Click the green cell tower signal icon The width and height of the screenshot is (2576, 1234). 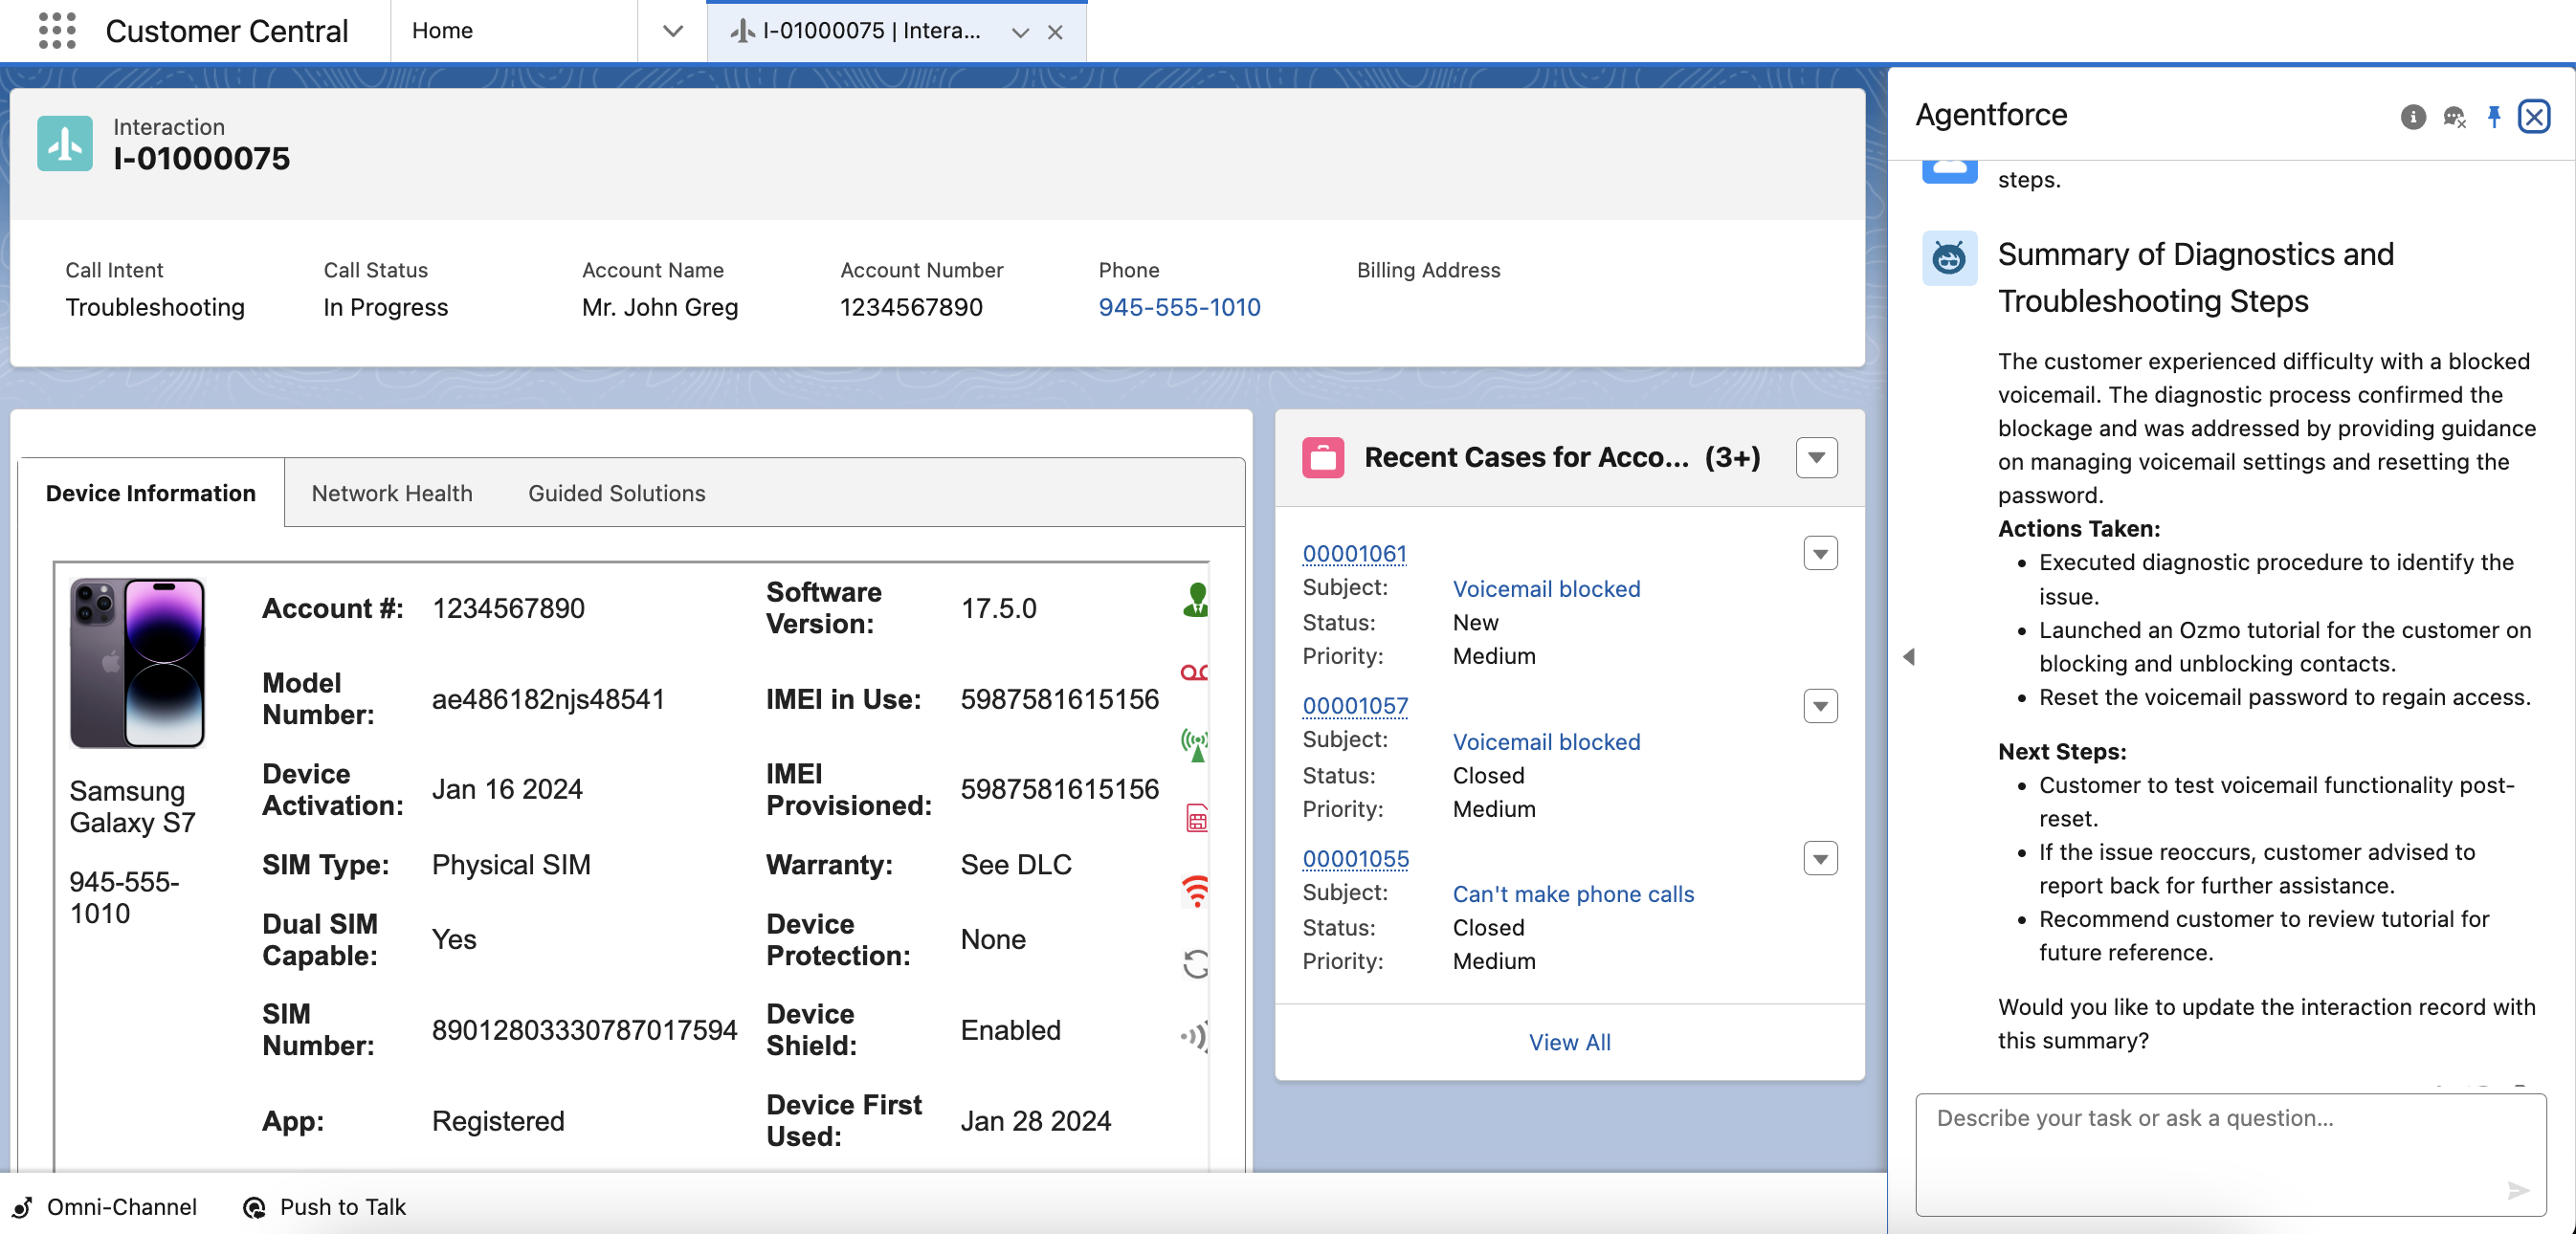pyautogui.click(x=1194, y=745)
